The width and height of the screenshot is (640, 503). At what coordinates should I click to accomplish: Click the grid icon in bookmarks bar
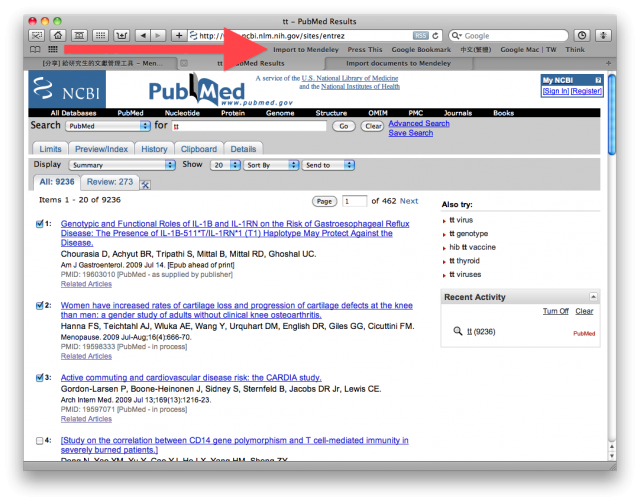click(53, 49)
